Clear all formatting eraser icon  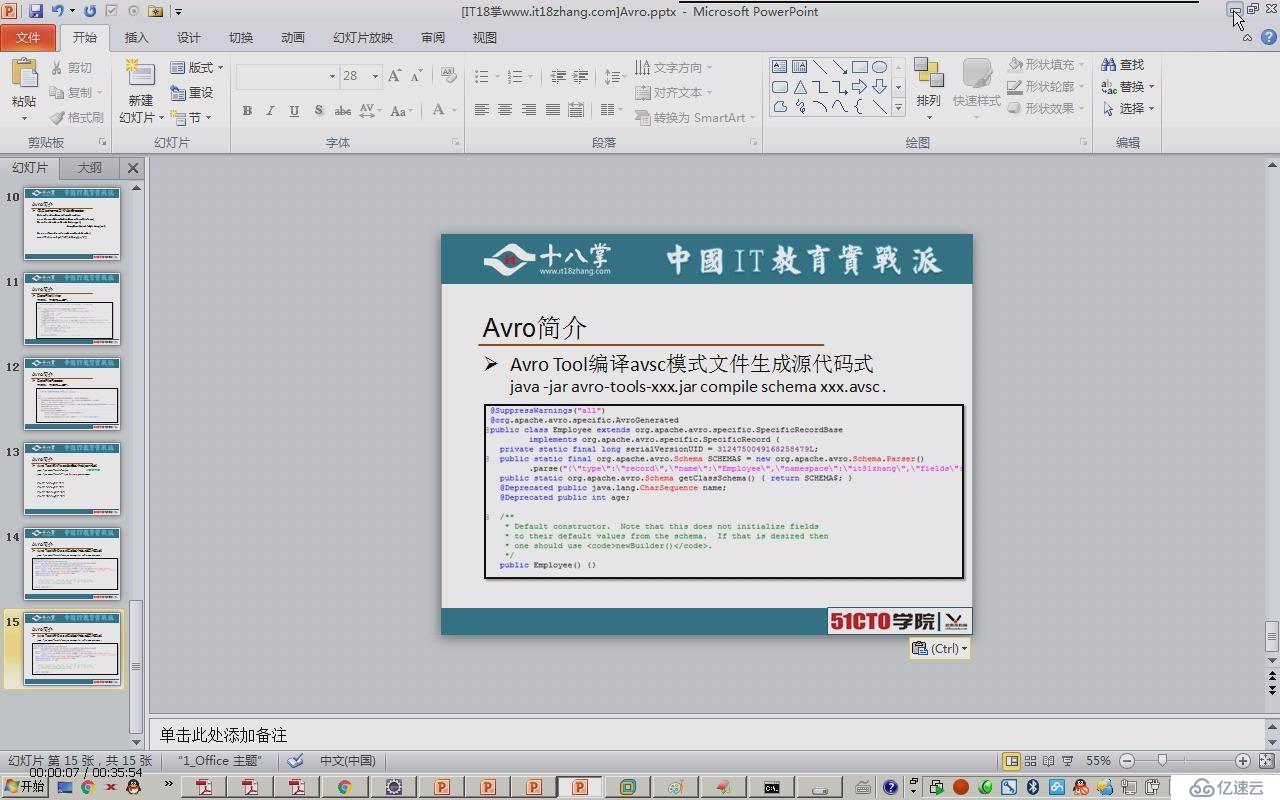448,76
